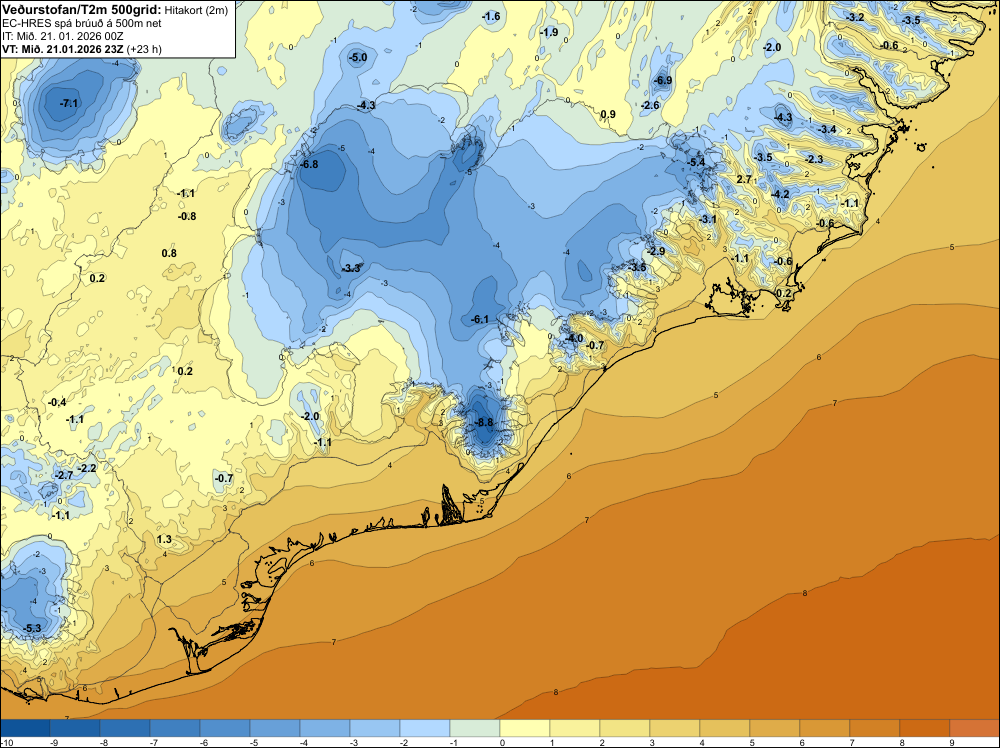Select the 0 legend scale tick label
This screenshot has width=1000, height=748.
pyautogui.click(x=502, y=742)
